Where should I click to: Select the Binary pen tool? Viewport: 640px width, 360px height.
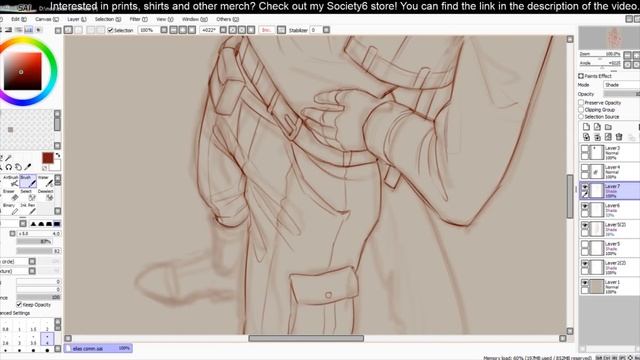point(11,209)
